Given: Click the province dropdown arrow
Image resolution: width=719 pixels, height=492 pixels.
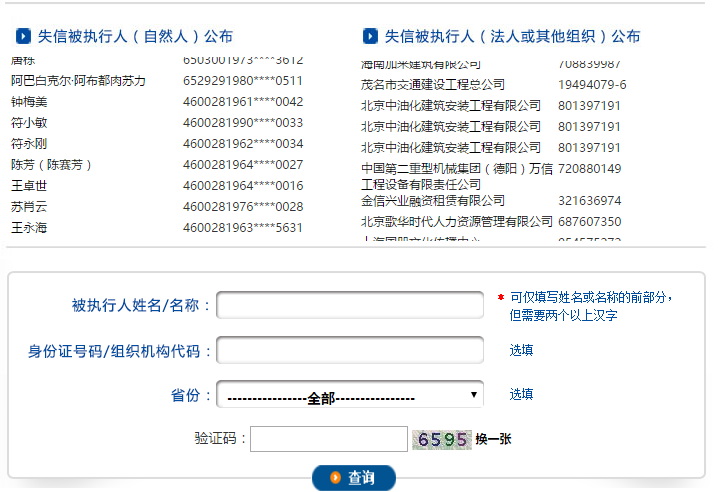Looking at the screenshot, I should pyautogui.click(x=474, y=395).
